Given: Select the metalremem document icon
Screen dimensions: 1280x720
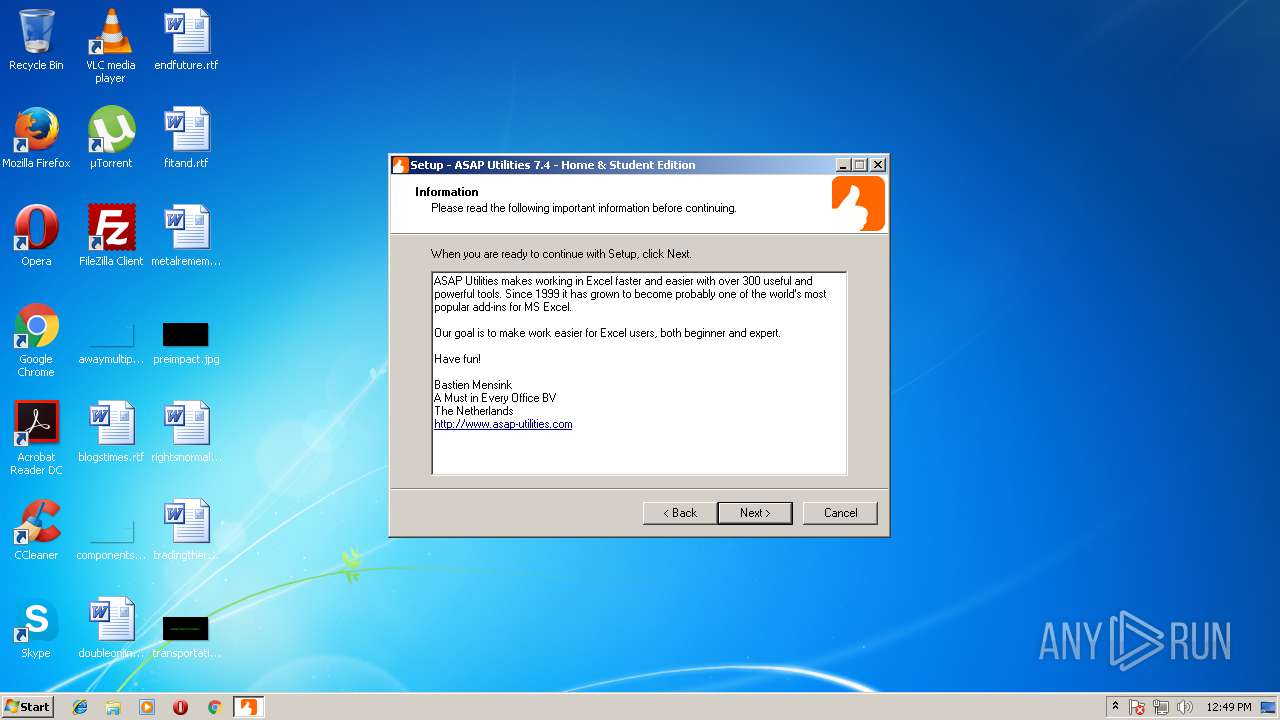Looking at the screenshot, I should [x=186, y=236].
